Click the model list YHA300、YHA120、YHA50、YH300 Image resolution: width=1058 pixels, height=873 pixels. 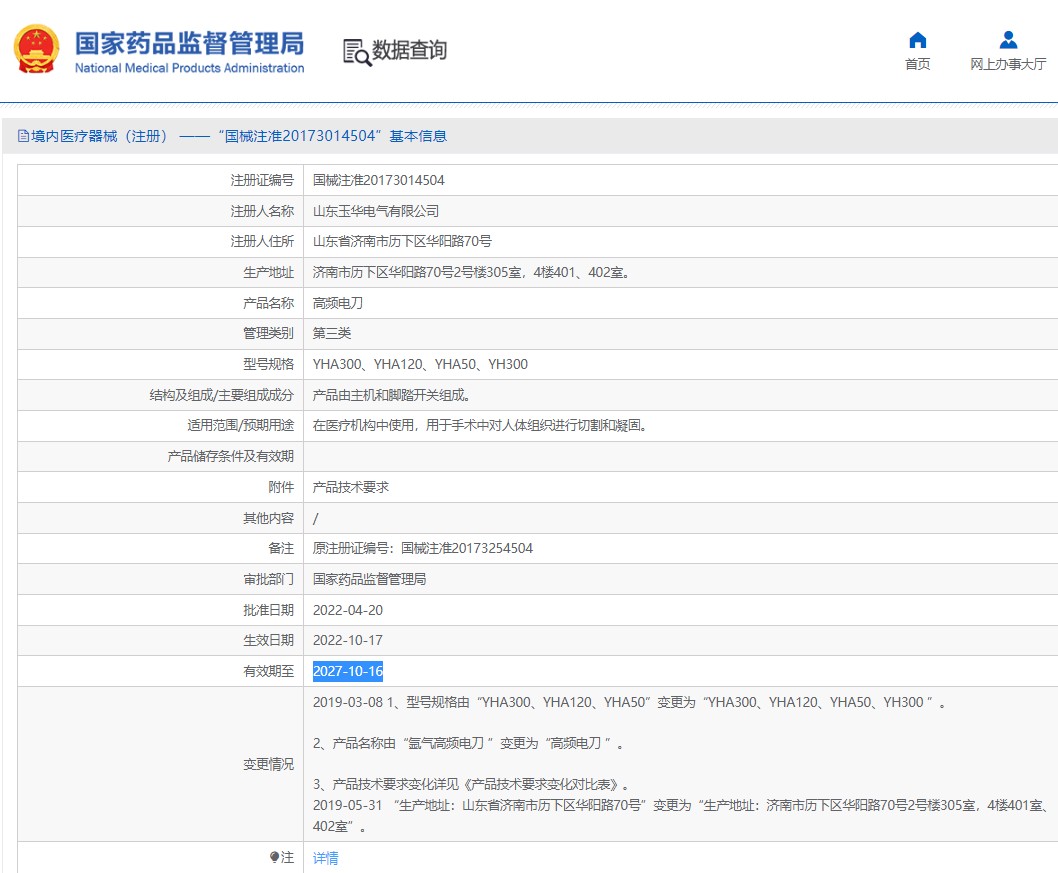(x=420, y=364)
